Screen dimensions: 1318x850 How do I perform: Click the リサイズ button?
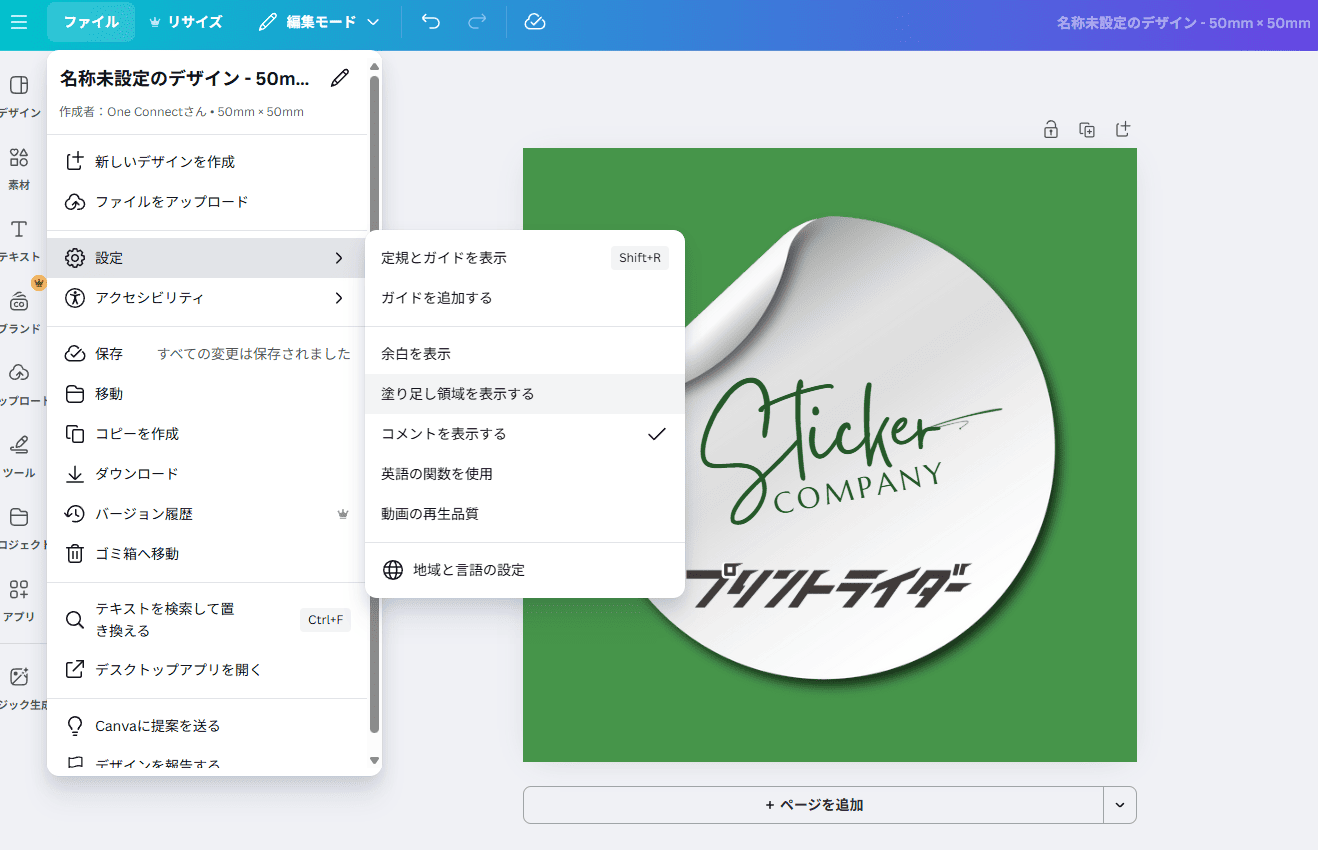point(185,22)
